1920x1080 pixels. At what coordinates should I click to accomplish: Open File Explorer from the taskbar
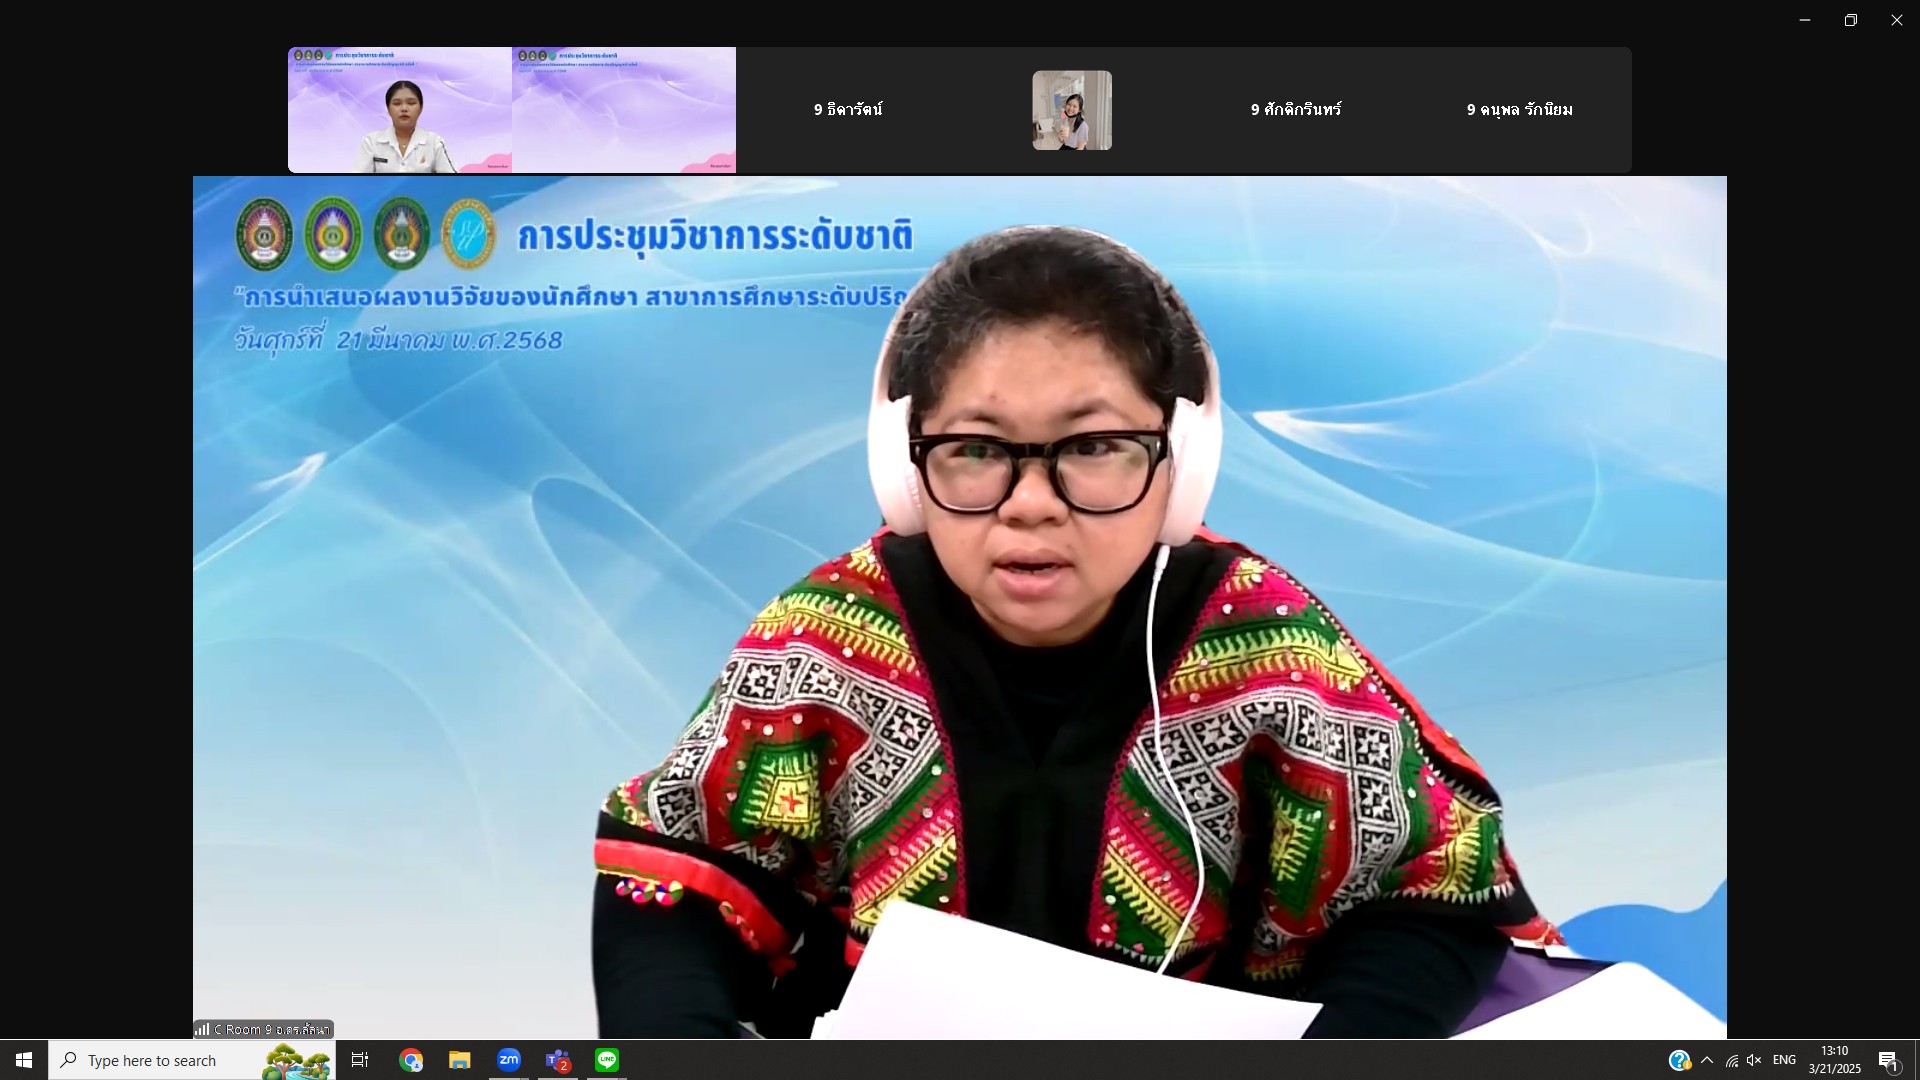tap(459, 1060)
